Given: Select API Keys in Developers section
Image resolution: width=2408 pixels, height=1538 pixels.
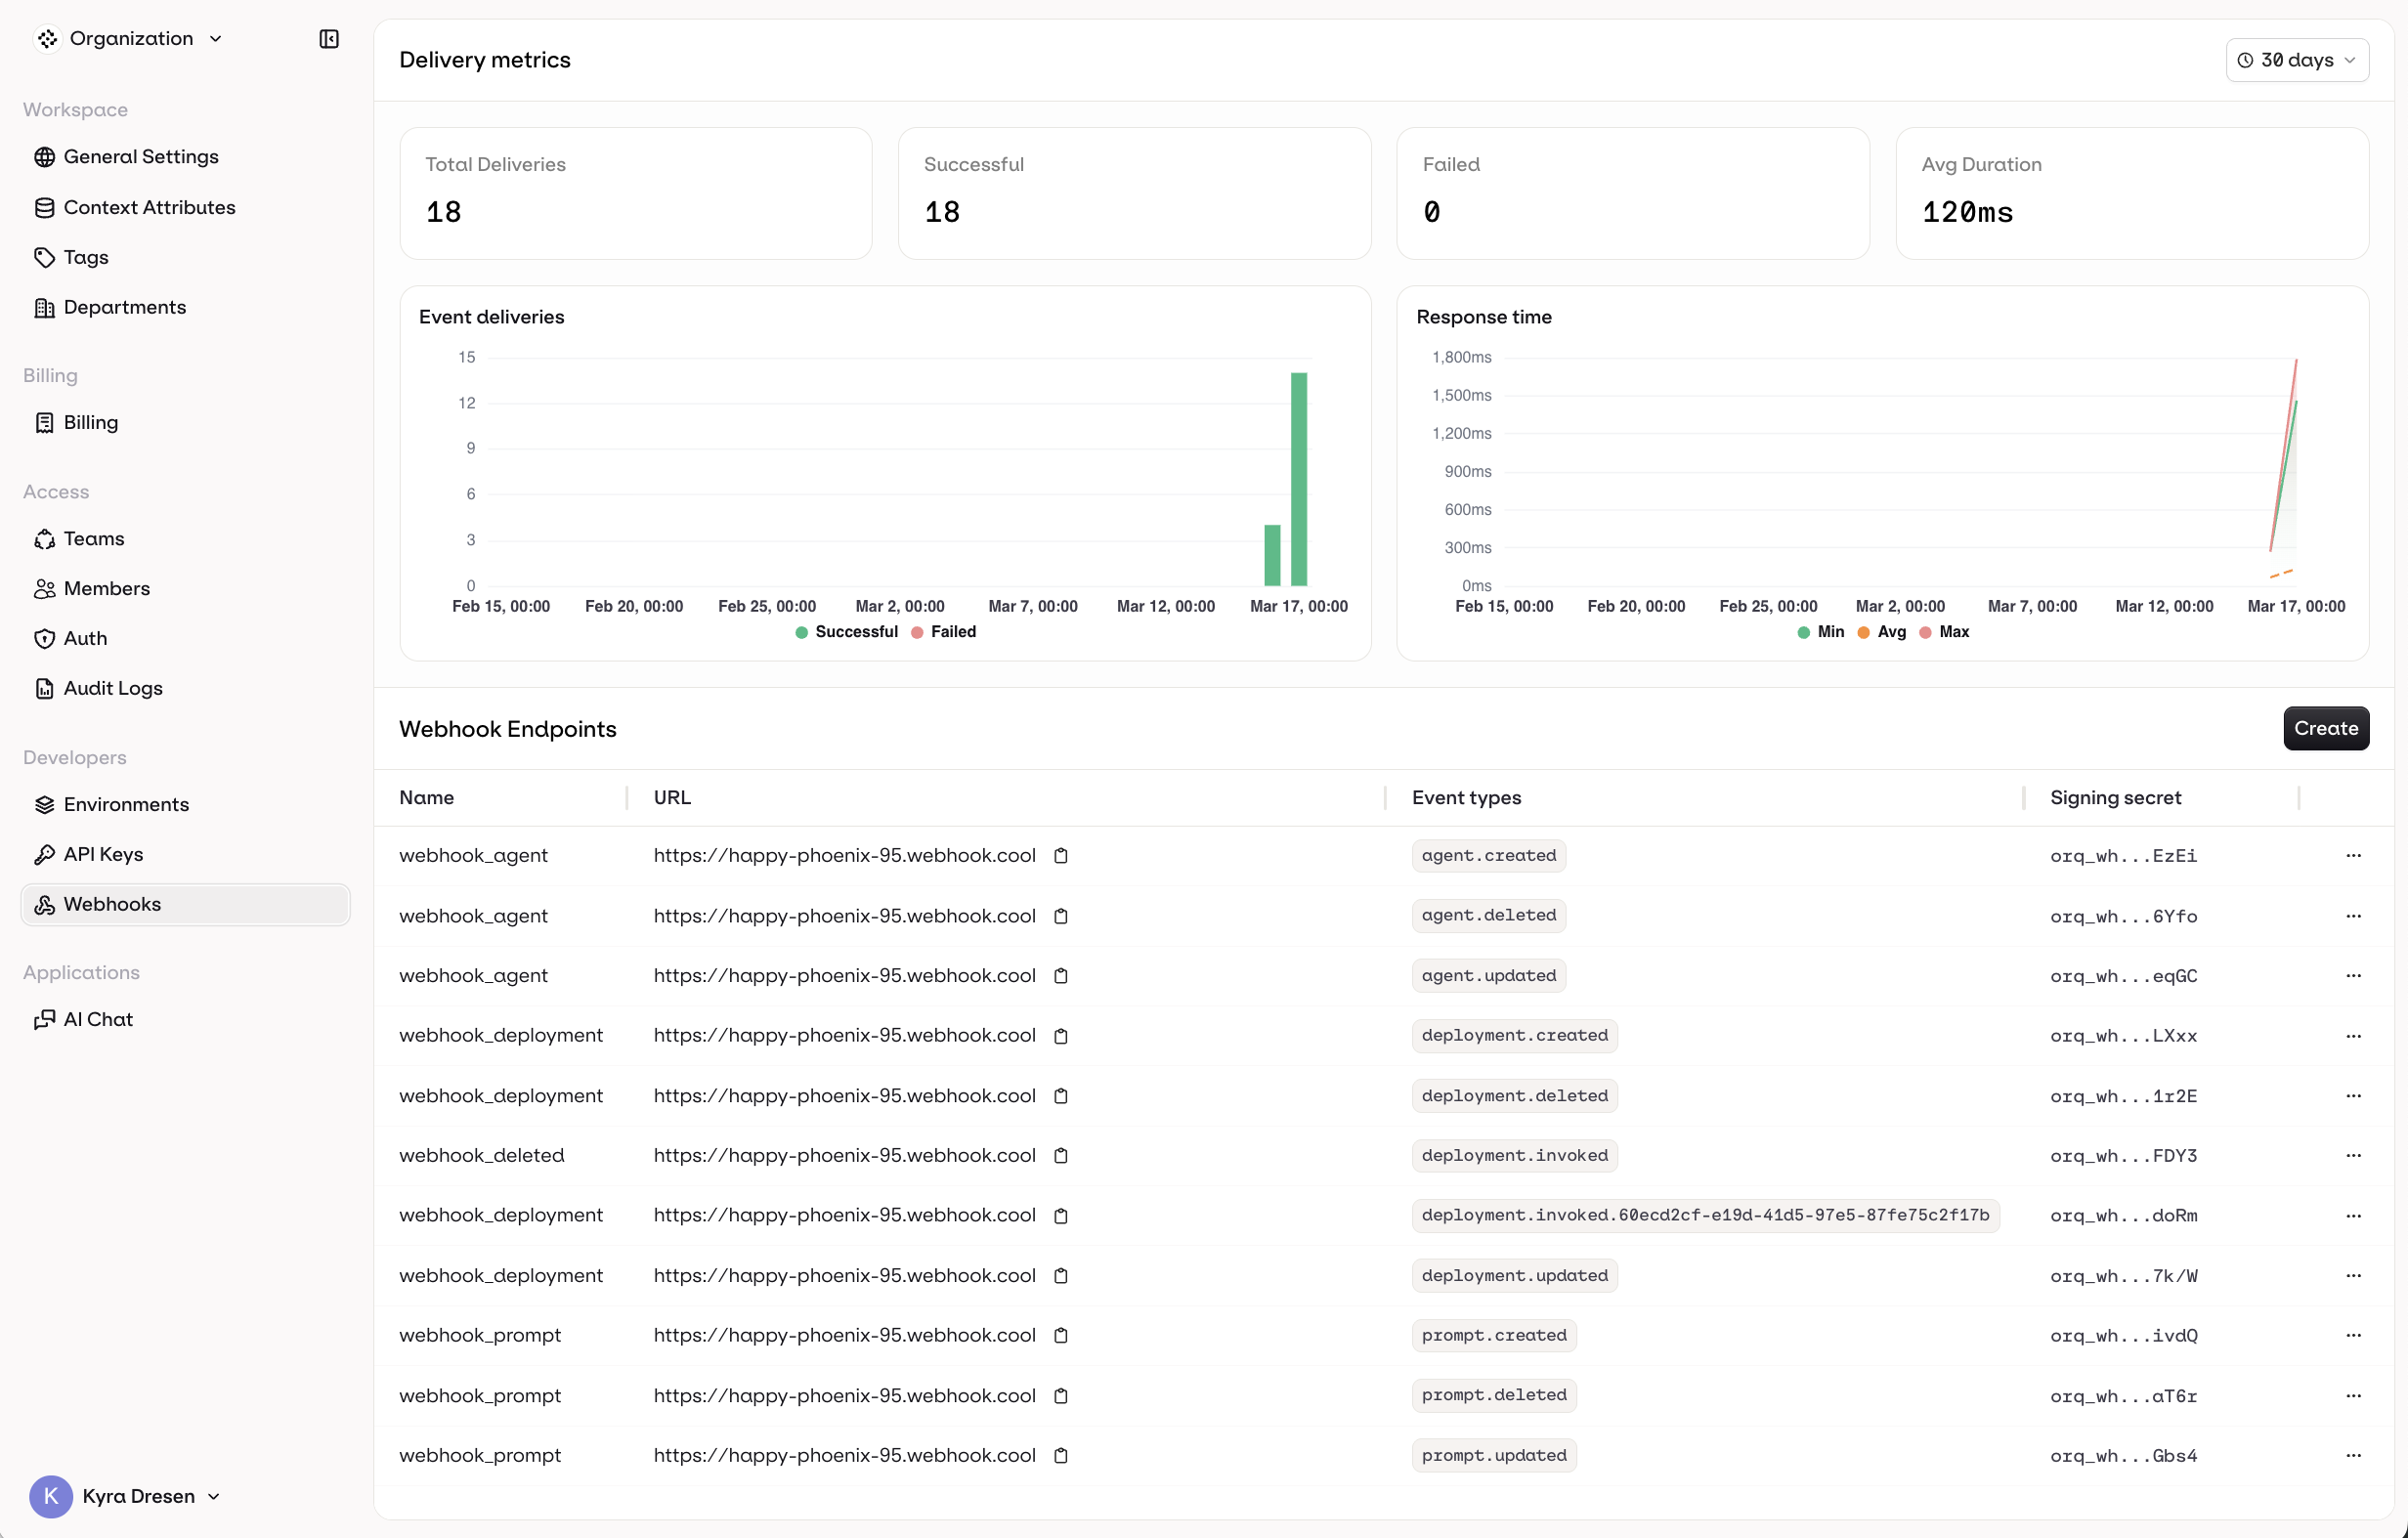Looking at the screenshot, I should click(x=103, y=854).
